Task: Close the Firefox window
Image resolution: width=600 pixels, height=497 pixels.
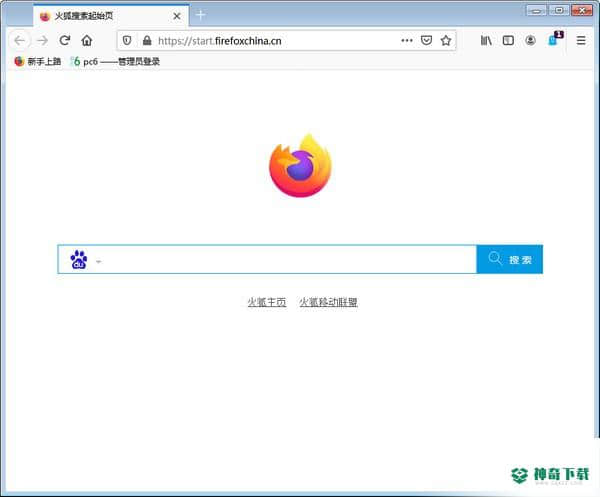Action: (x=582, y=10)
